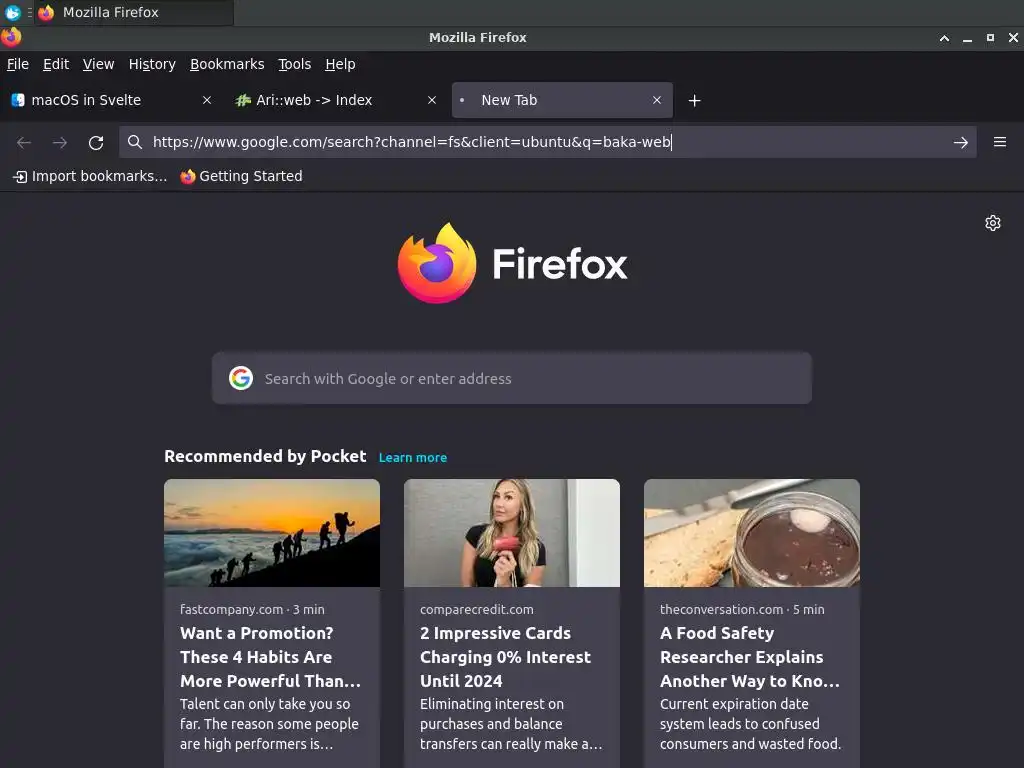Reload the current page
Screen dimensions: 1024x768
tap(96, 142)
